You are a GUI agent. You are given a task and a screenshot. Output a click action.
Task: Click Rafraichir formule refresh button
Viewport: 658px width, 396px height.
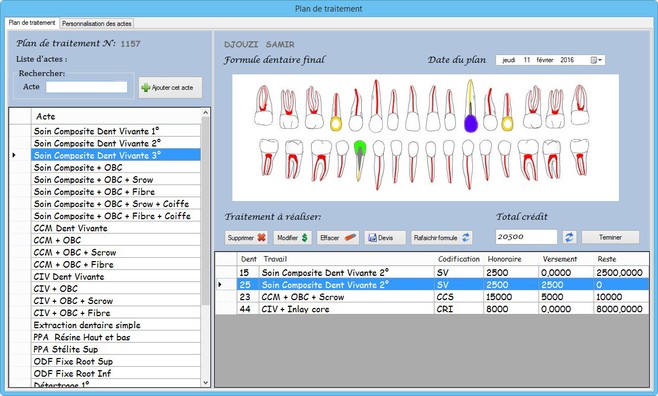pyautogui.click(x=441, y=238)
